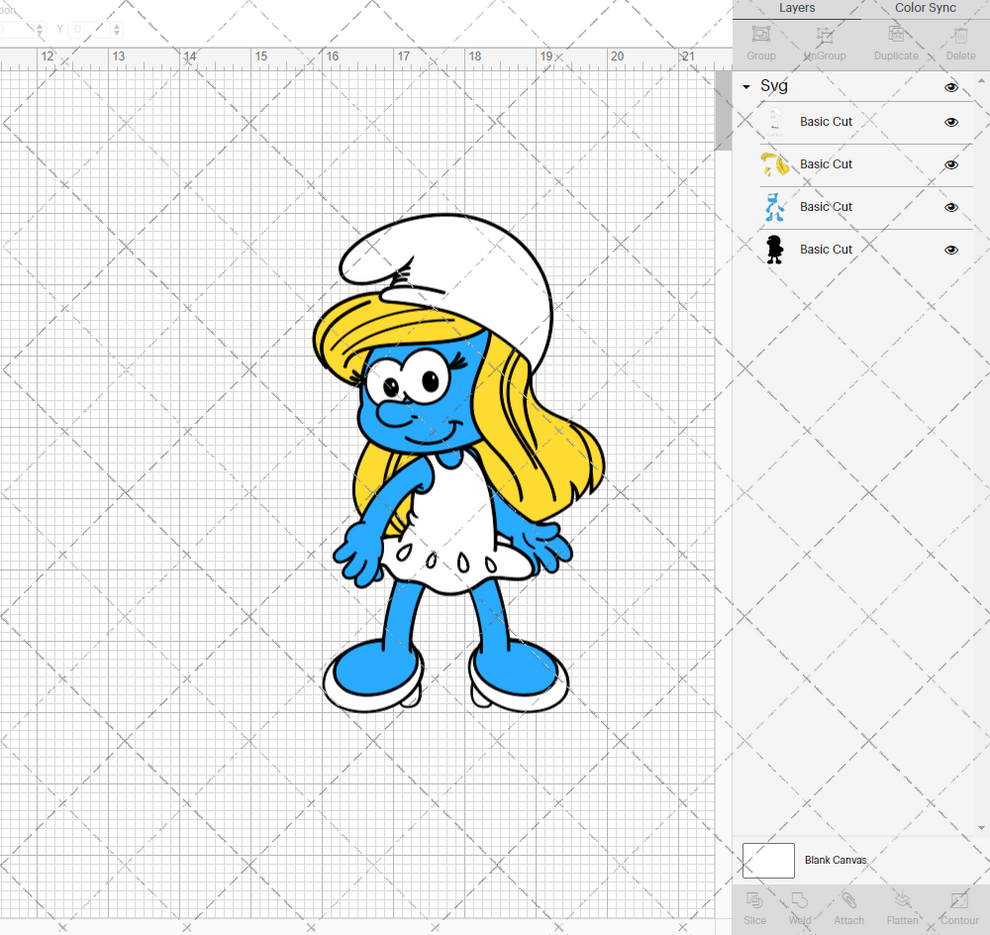Image resolution: width=990 pixels, height=935 pixels.
Task: Click the Blank Canvas row
Action: coord(836,860)
